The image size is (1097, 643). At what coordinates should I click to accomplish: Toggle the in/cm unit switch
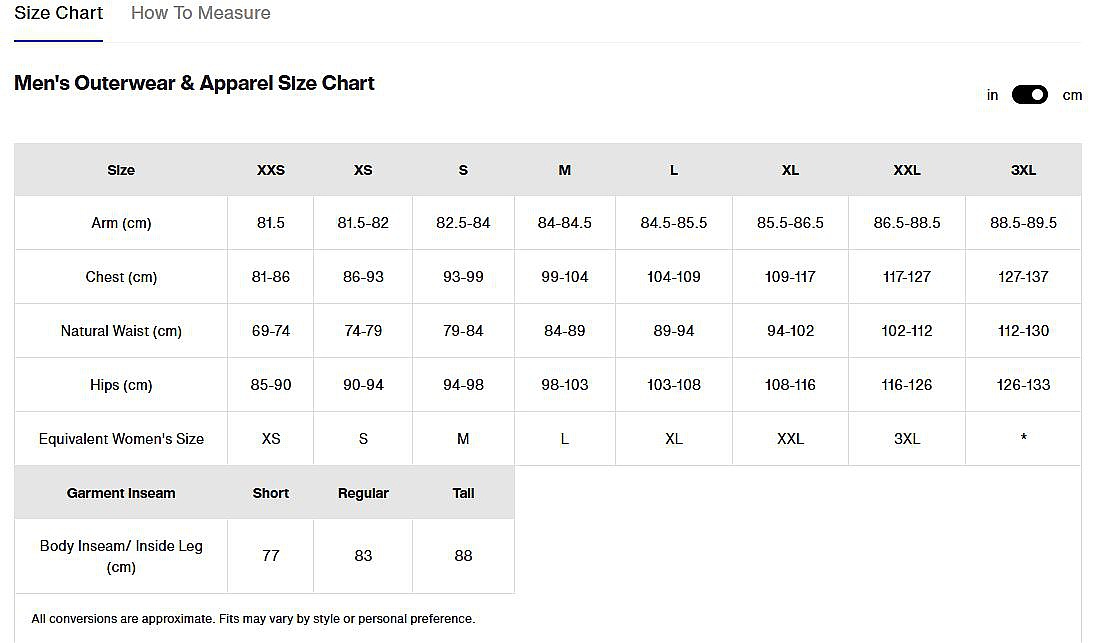pos(1029,95)
